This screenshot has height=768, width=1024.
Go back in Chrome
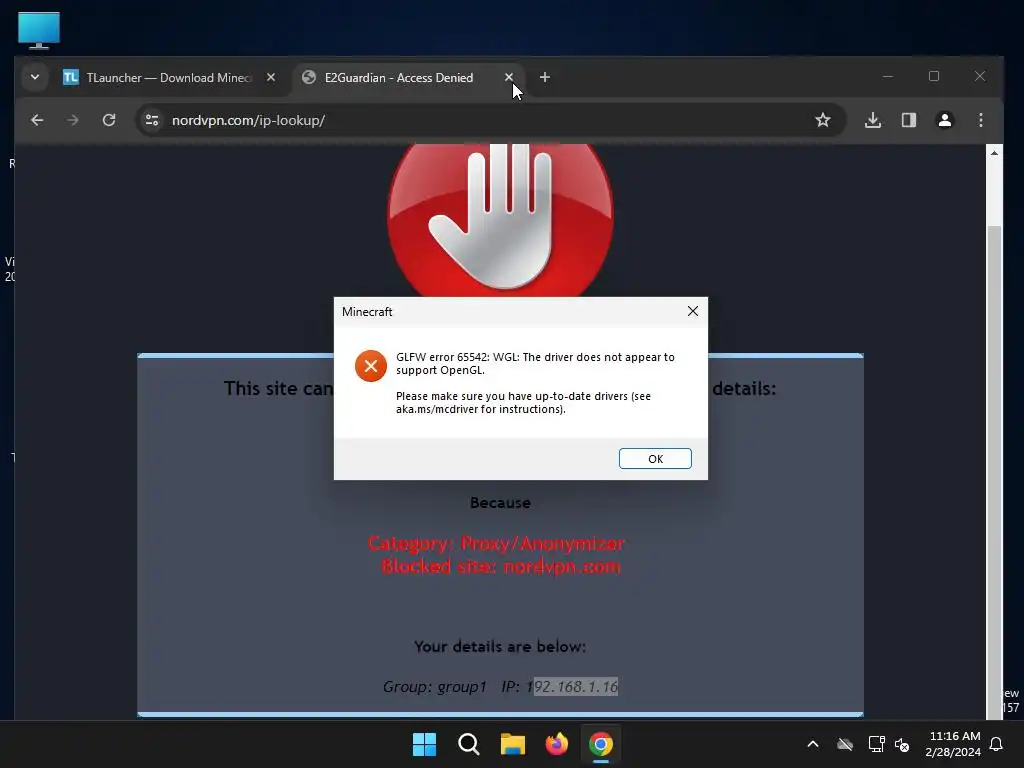click(37, 120)
